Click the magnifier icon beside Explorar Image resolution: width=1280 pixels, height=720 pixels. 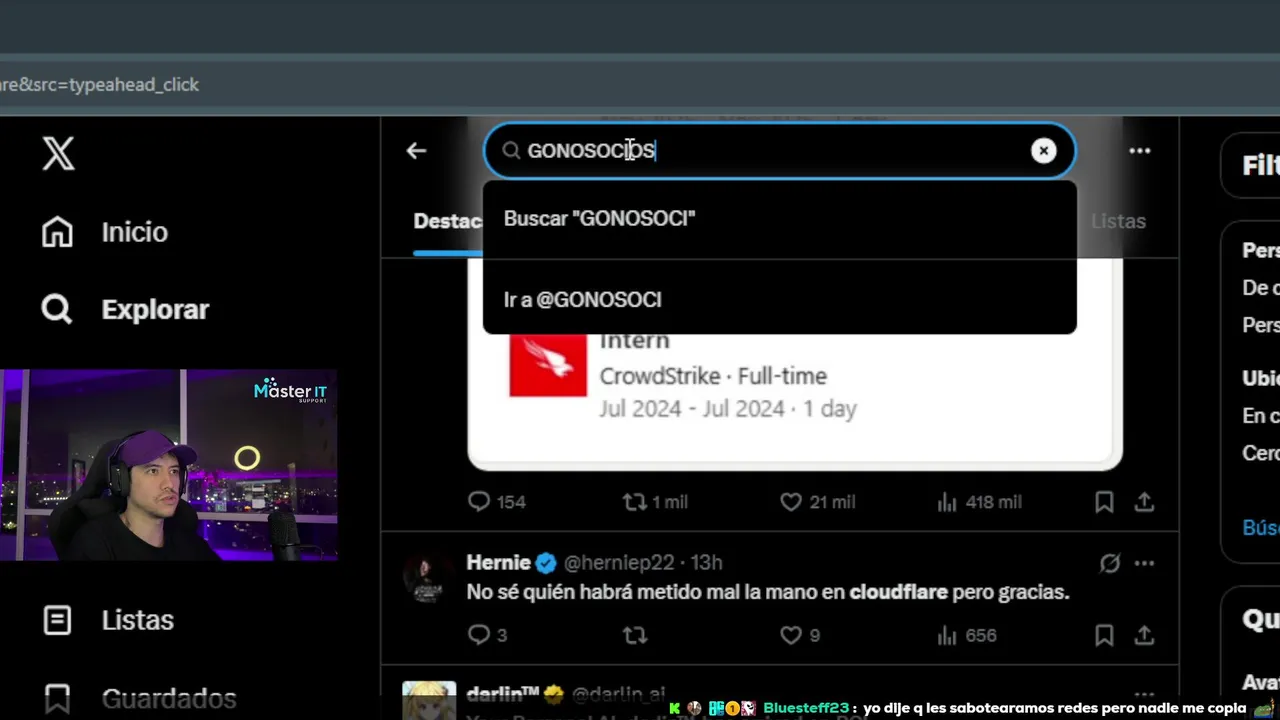(57, 309)
